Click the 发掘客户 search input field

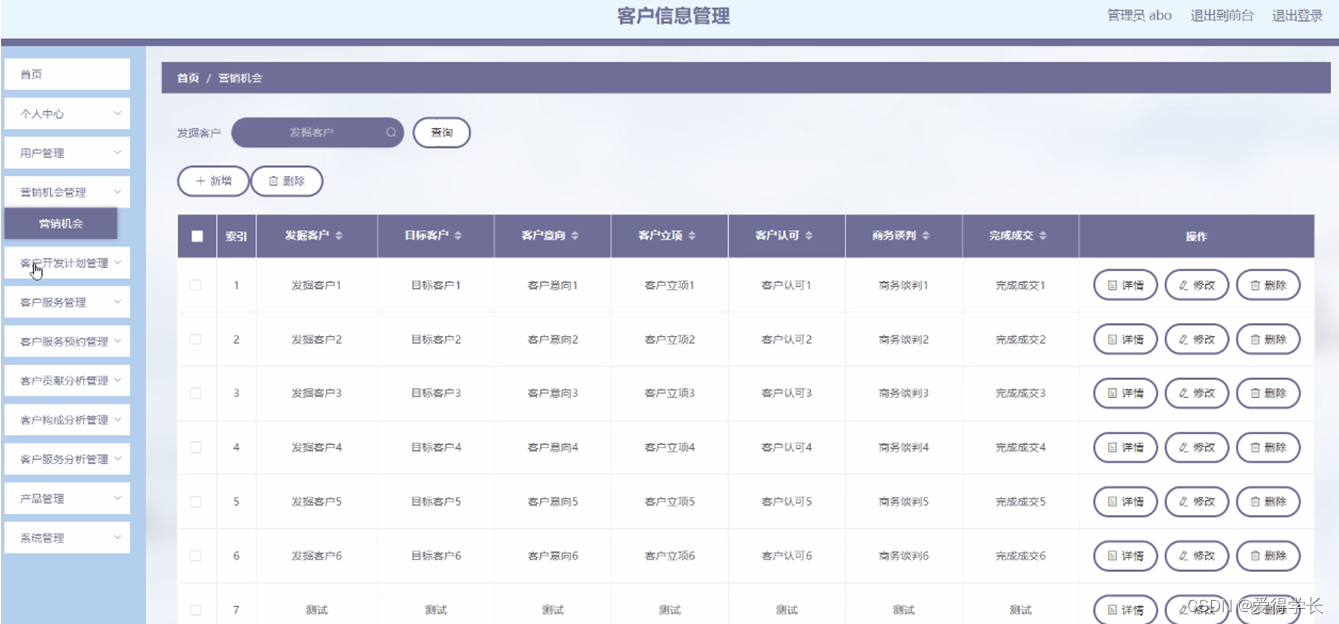(x=317, y=132)
